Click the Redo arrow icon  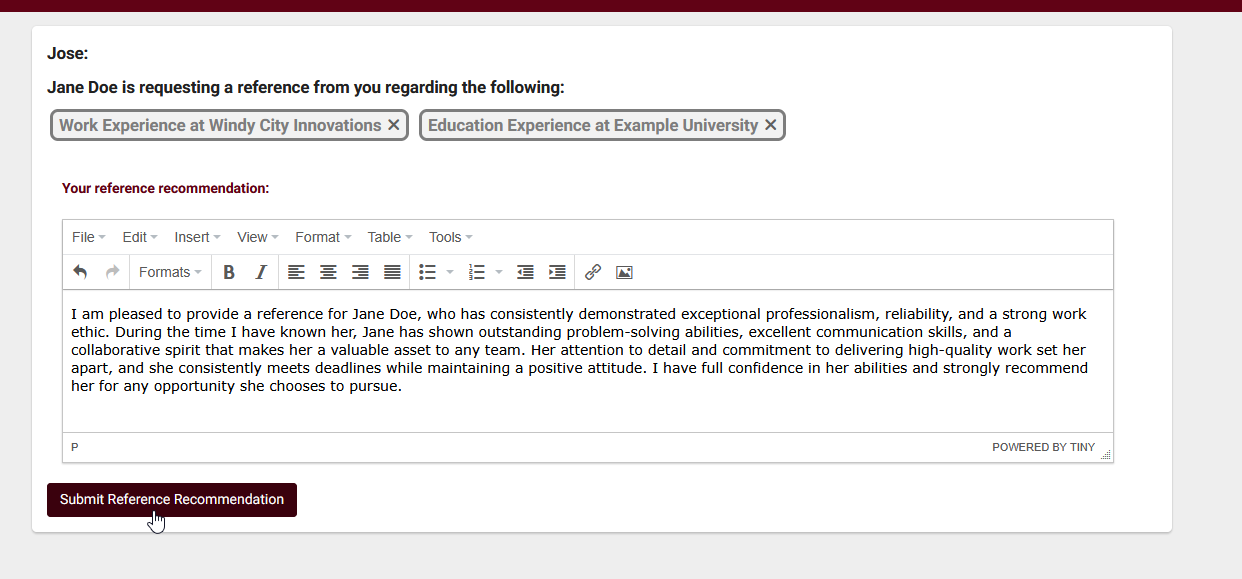click(x=112, y=272)
